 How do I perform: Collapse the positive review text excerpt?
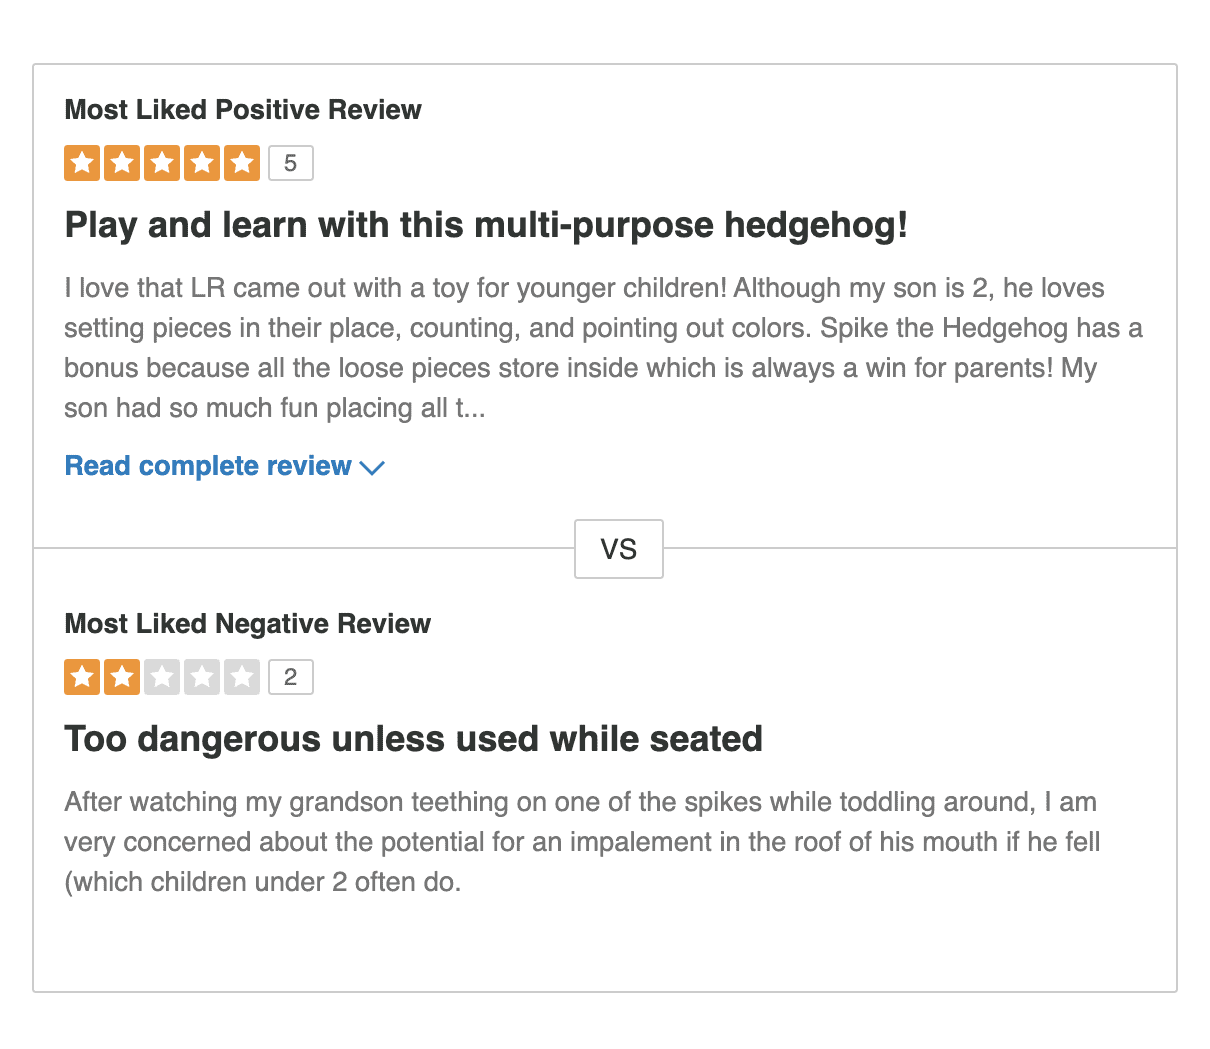coord(208,465)
